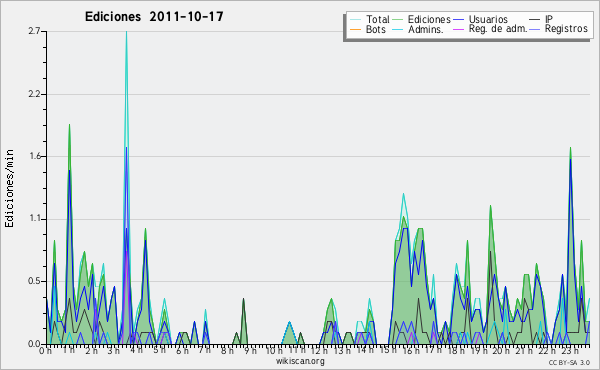
Task: Click the 8 h x-axis label
Action: [x=227, y=351]
